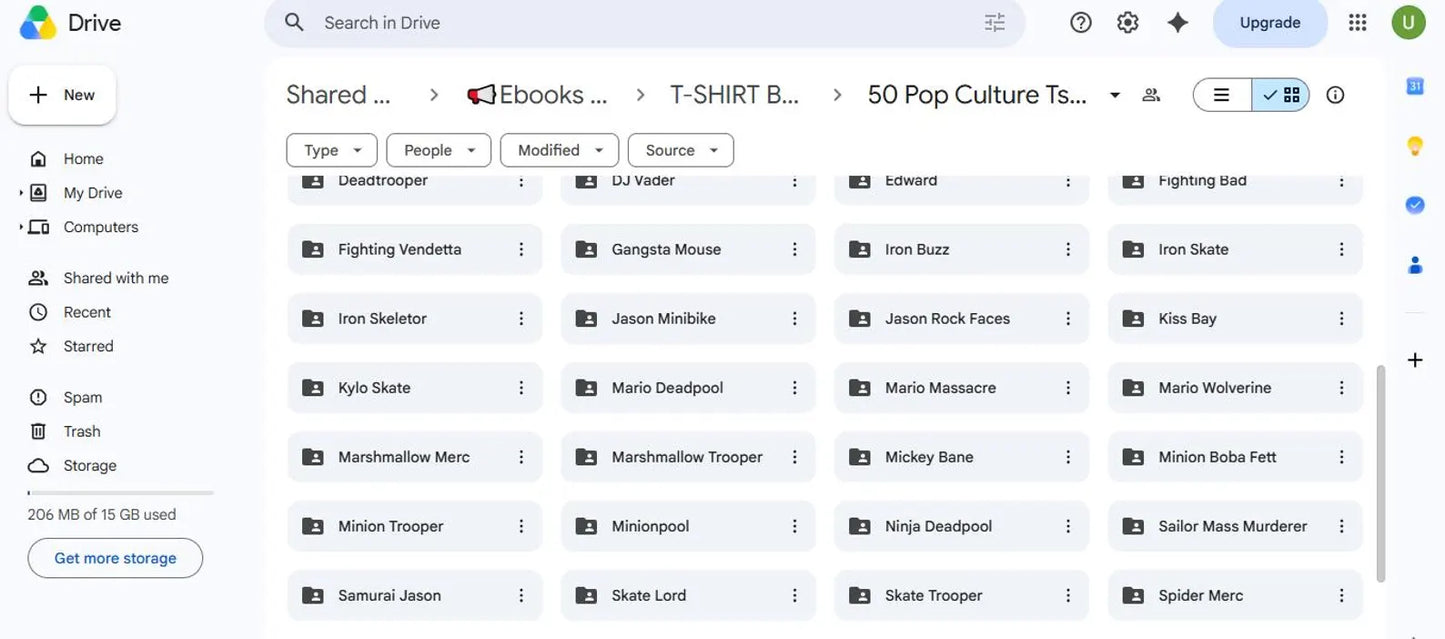Switch to list layout view
Viewport: 1445px width, 639px height.
1222,95
